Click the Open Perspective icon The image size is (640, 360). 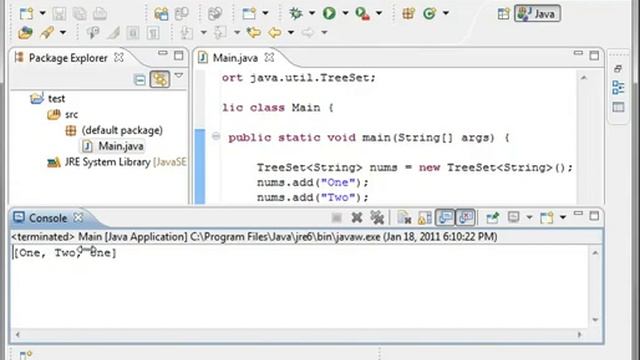pos(504,14)
